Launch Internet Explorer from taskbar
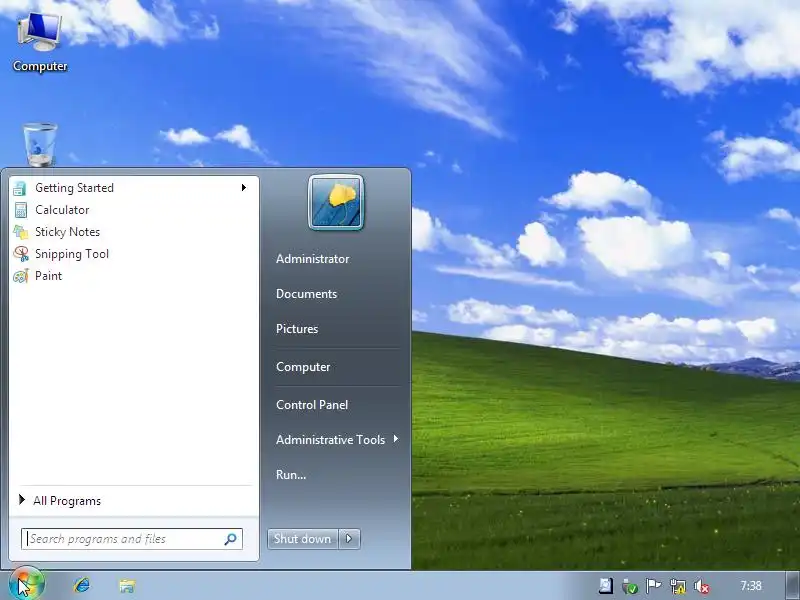This screenshot has height=600, width=800. (x=82, y=585)
